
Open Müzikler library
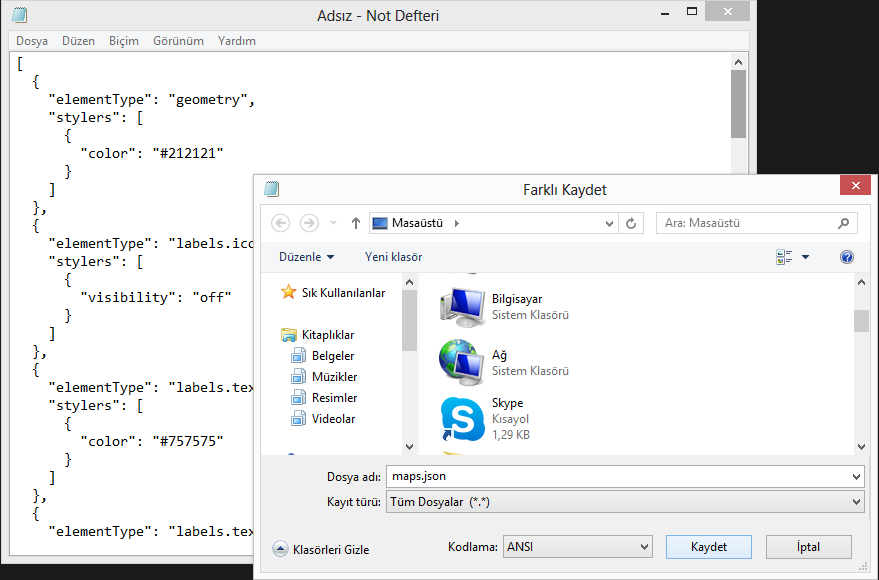tap(334, 377)
